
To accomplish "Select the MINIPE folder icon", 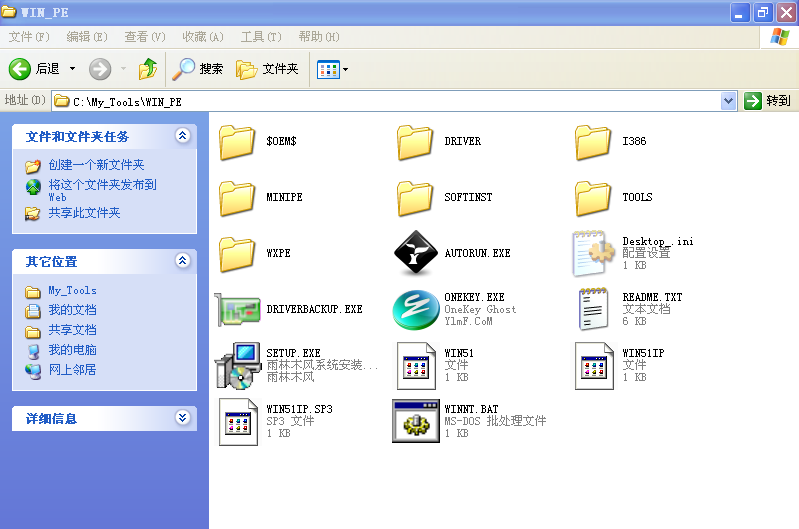I will click(x=237, y=198).
